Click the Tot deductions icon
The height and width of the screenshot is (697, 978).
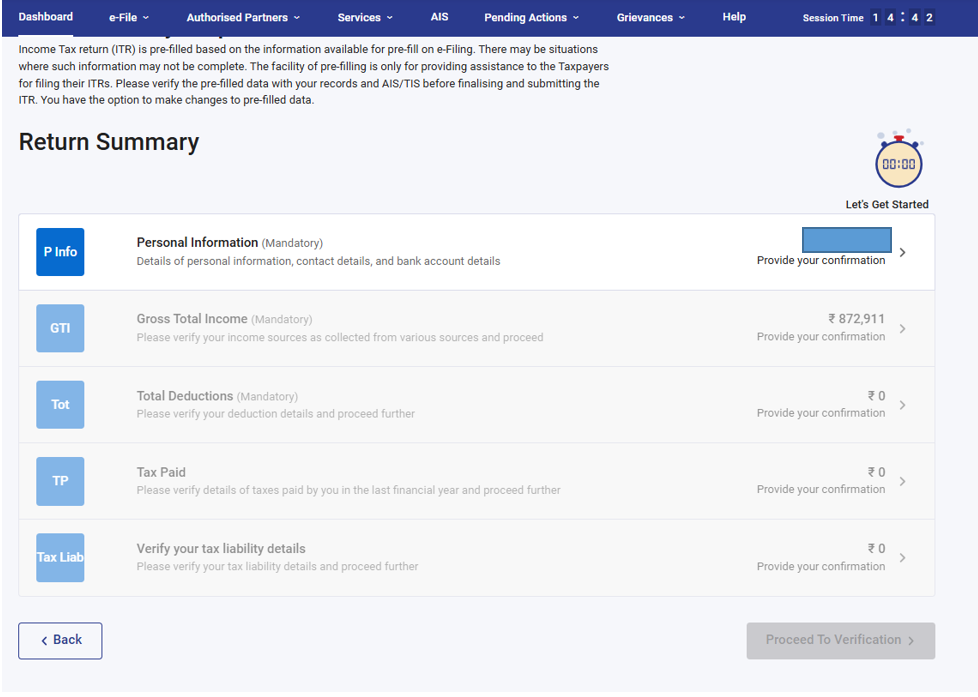pos(60,405)
